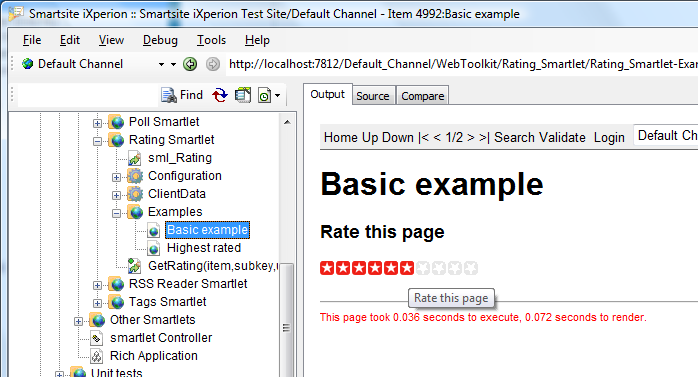The image size is (698, 377).
Task: Open the dropdown arrow beside the clock page icon
Action: pyautogui.click(x=278, y=95)
